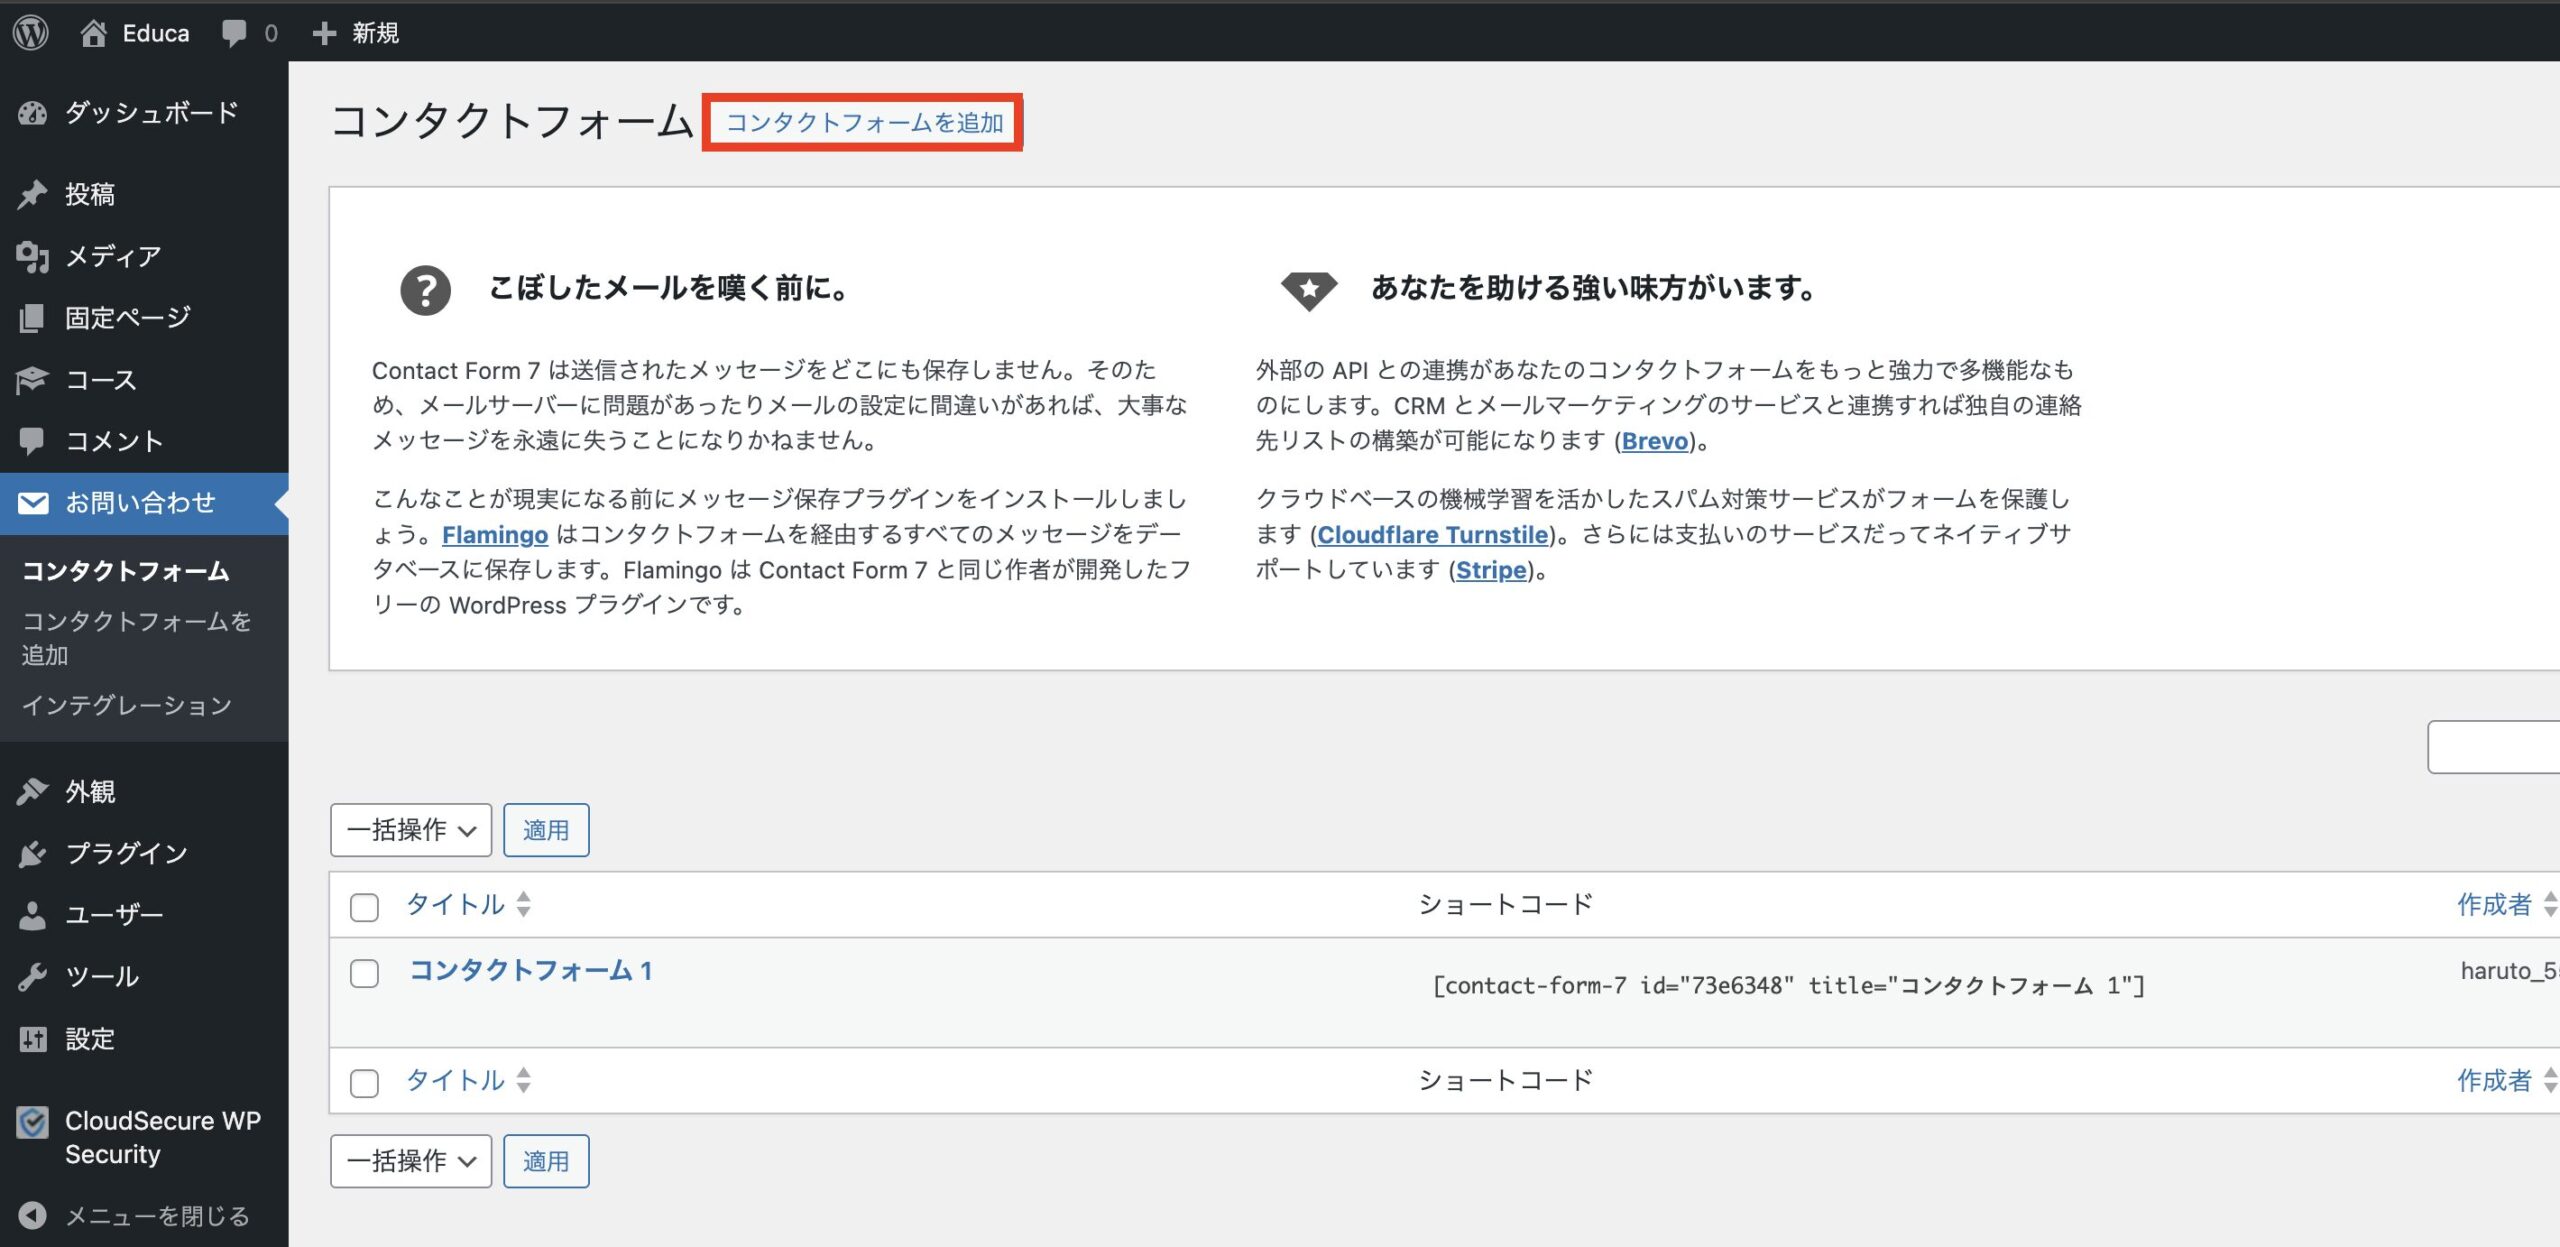
Task: Open the bottom 一括操作 dropdown
Action: pos(411,1161)
